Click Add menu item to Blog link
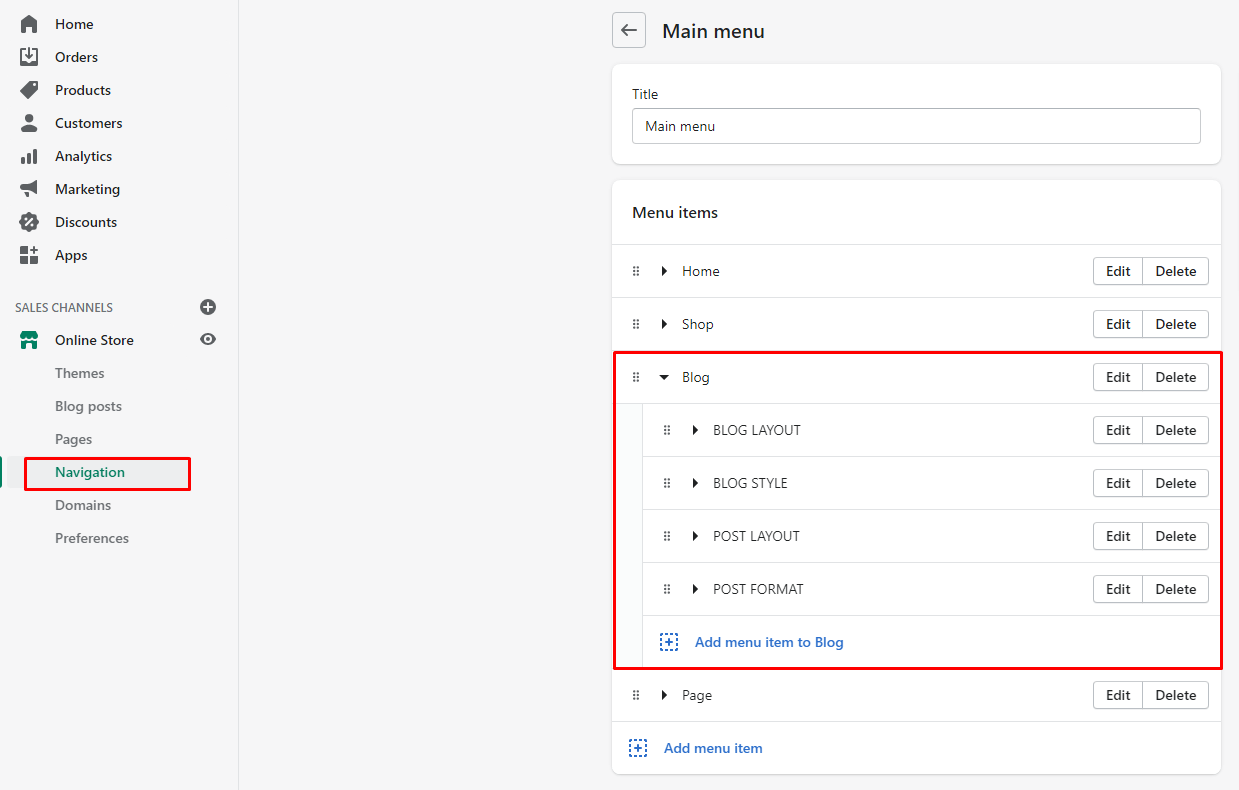This screenshot has width=1239, height=790. [x=768, y=642]
